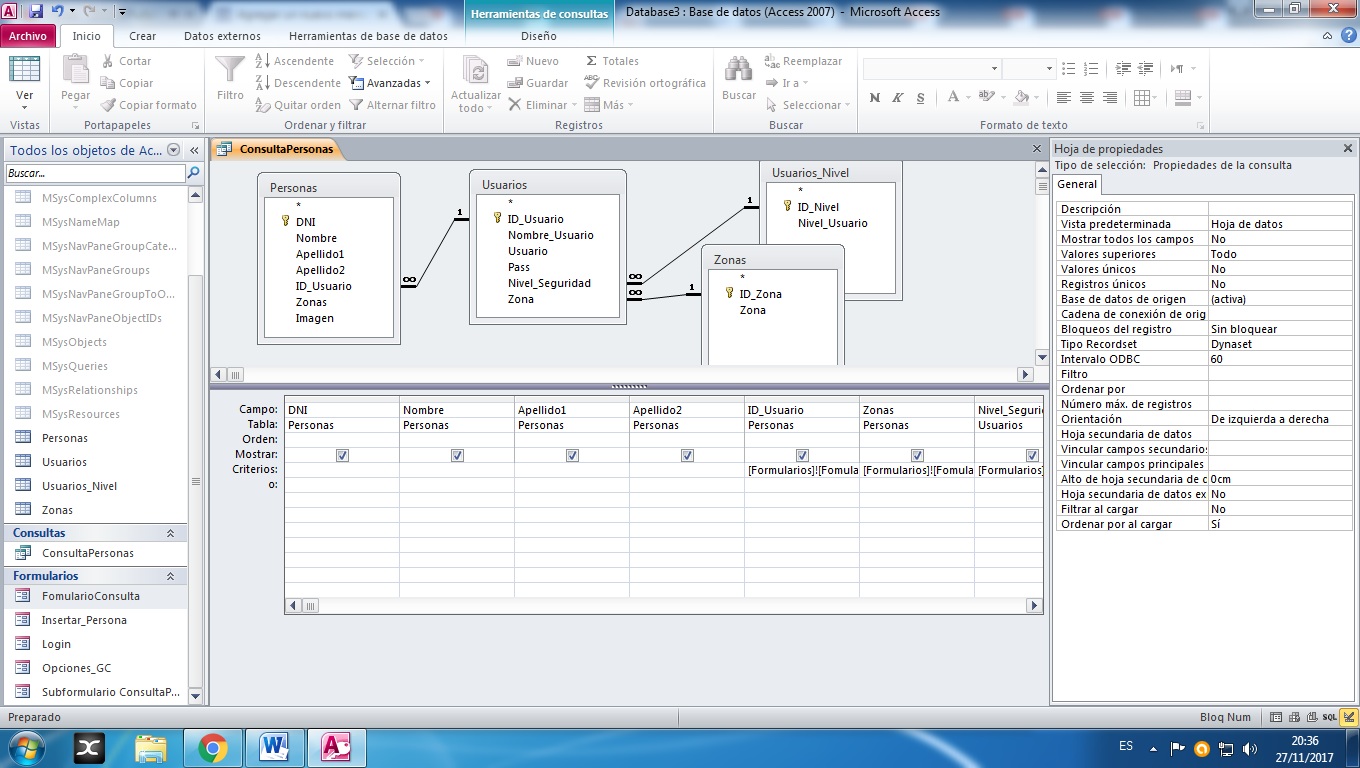1360x768 pixels.
Task: Sort with Ascendente
Action: 294,61
